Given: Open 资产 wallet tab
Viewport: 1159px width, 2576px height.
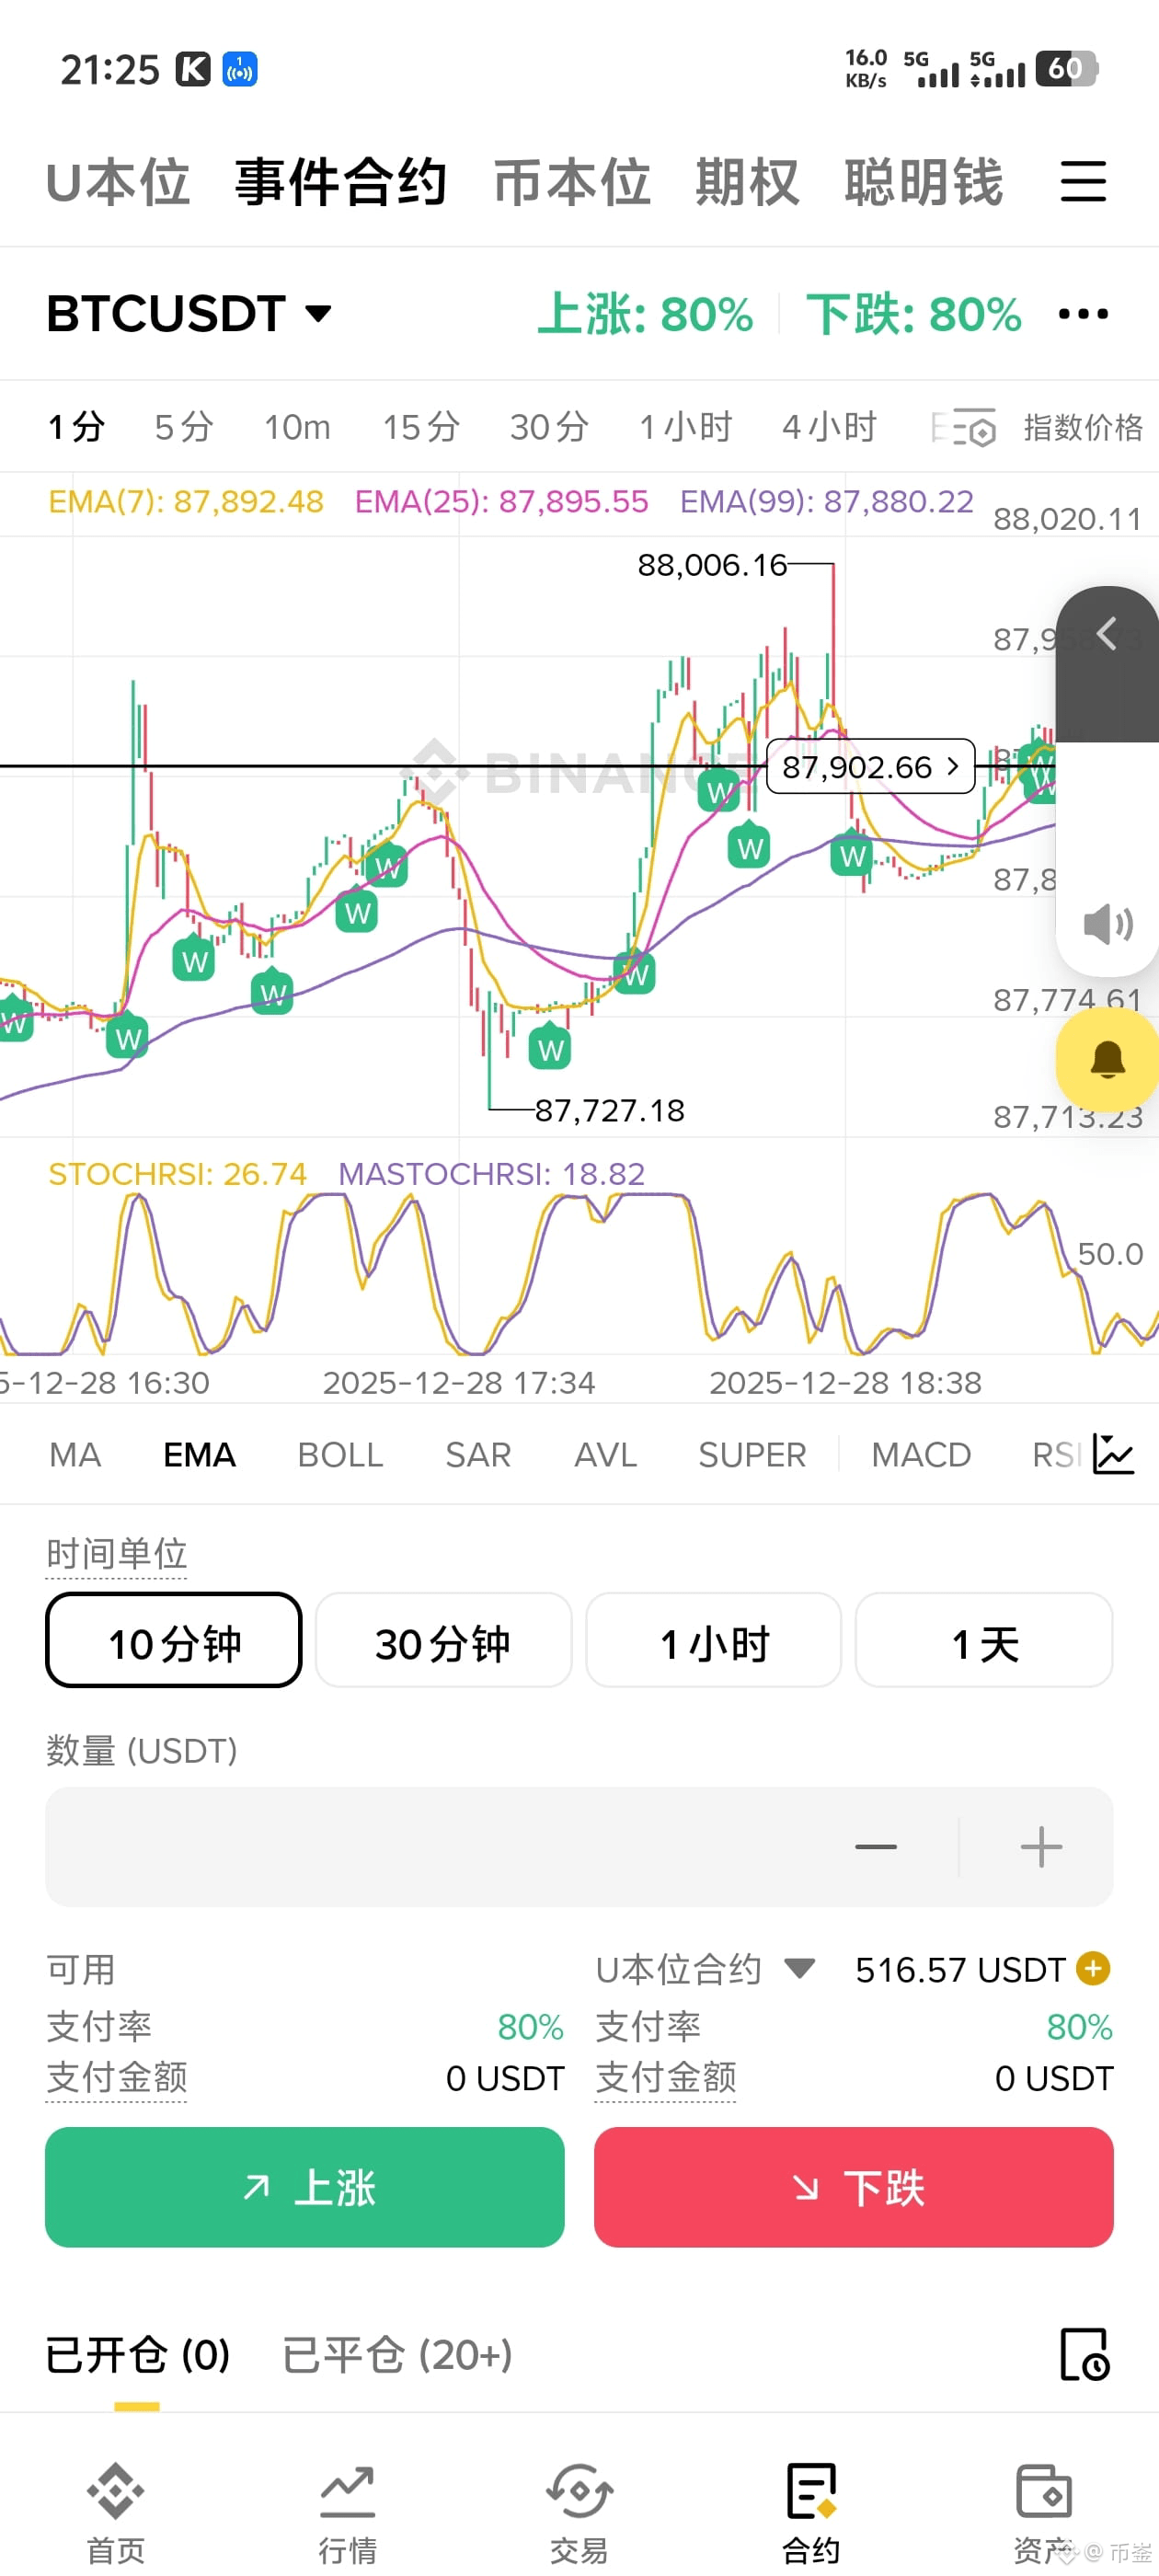Looking at the screenshot, I should click(x=1043, y=2513).
